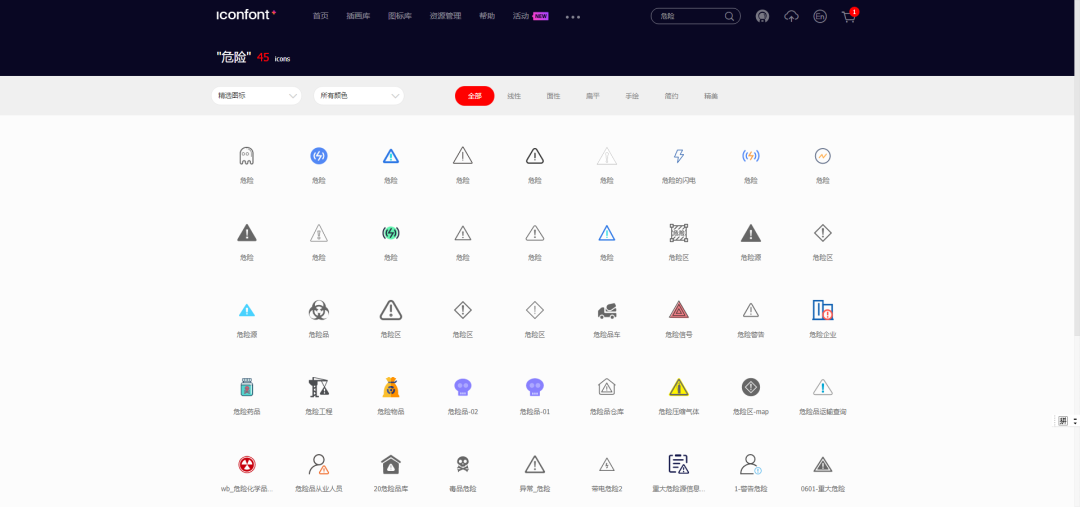Select the ghost-shaped 危险 icon
Viewport: 1080px width, 507px height.
[247, 156]
